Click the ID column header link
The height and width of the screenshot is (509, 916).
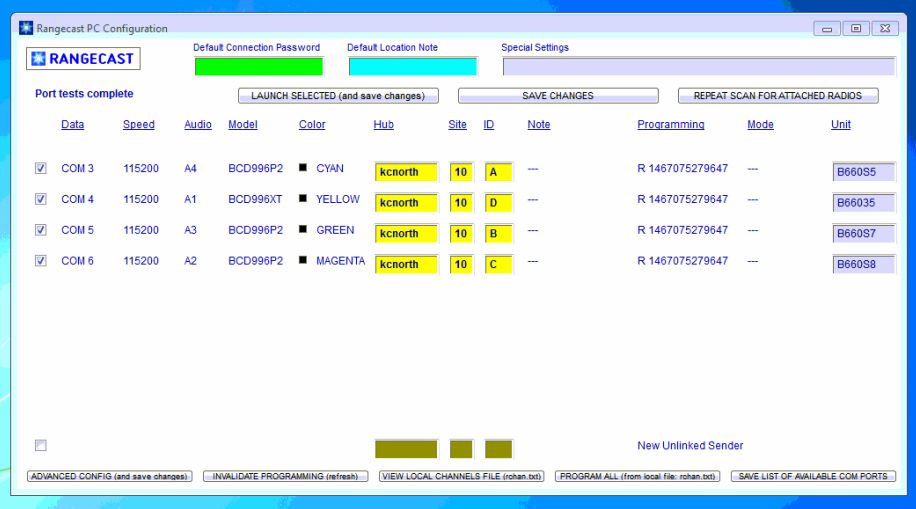[x=488, y=124]
